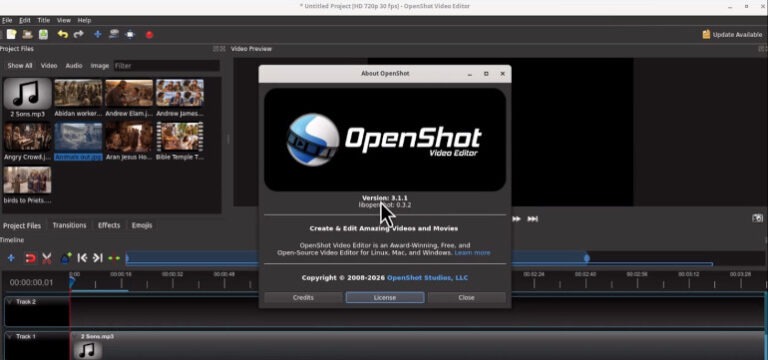
Task: Select the Show All filter
Action: click(20, 66)
